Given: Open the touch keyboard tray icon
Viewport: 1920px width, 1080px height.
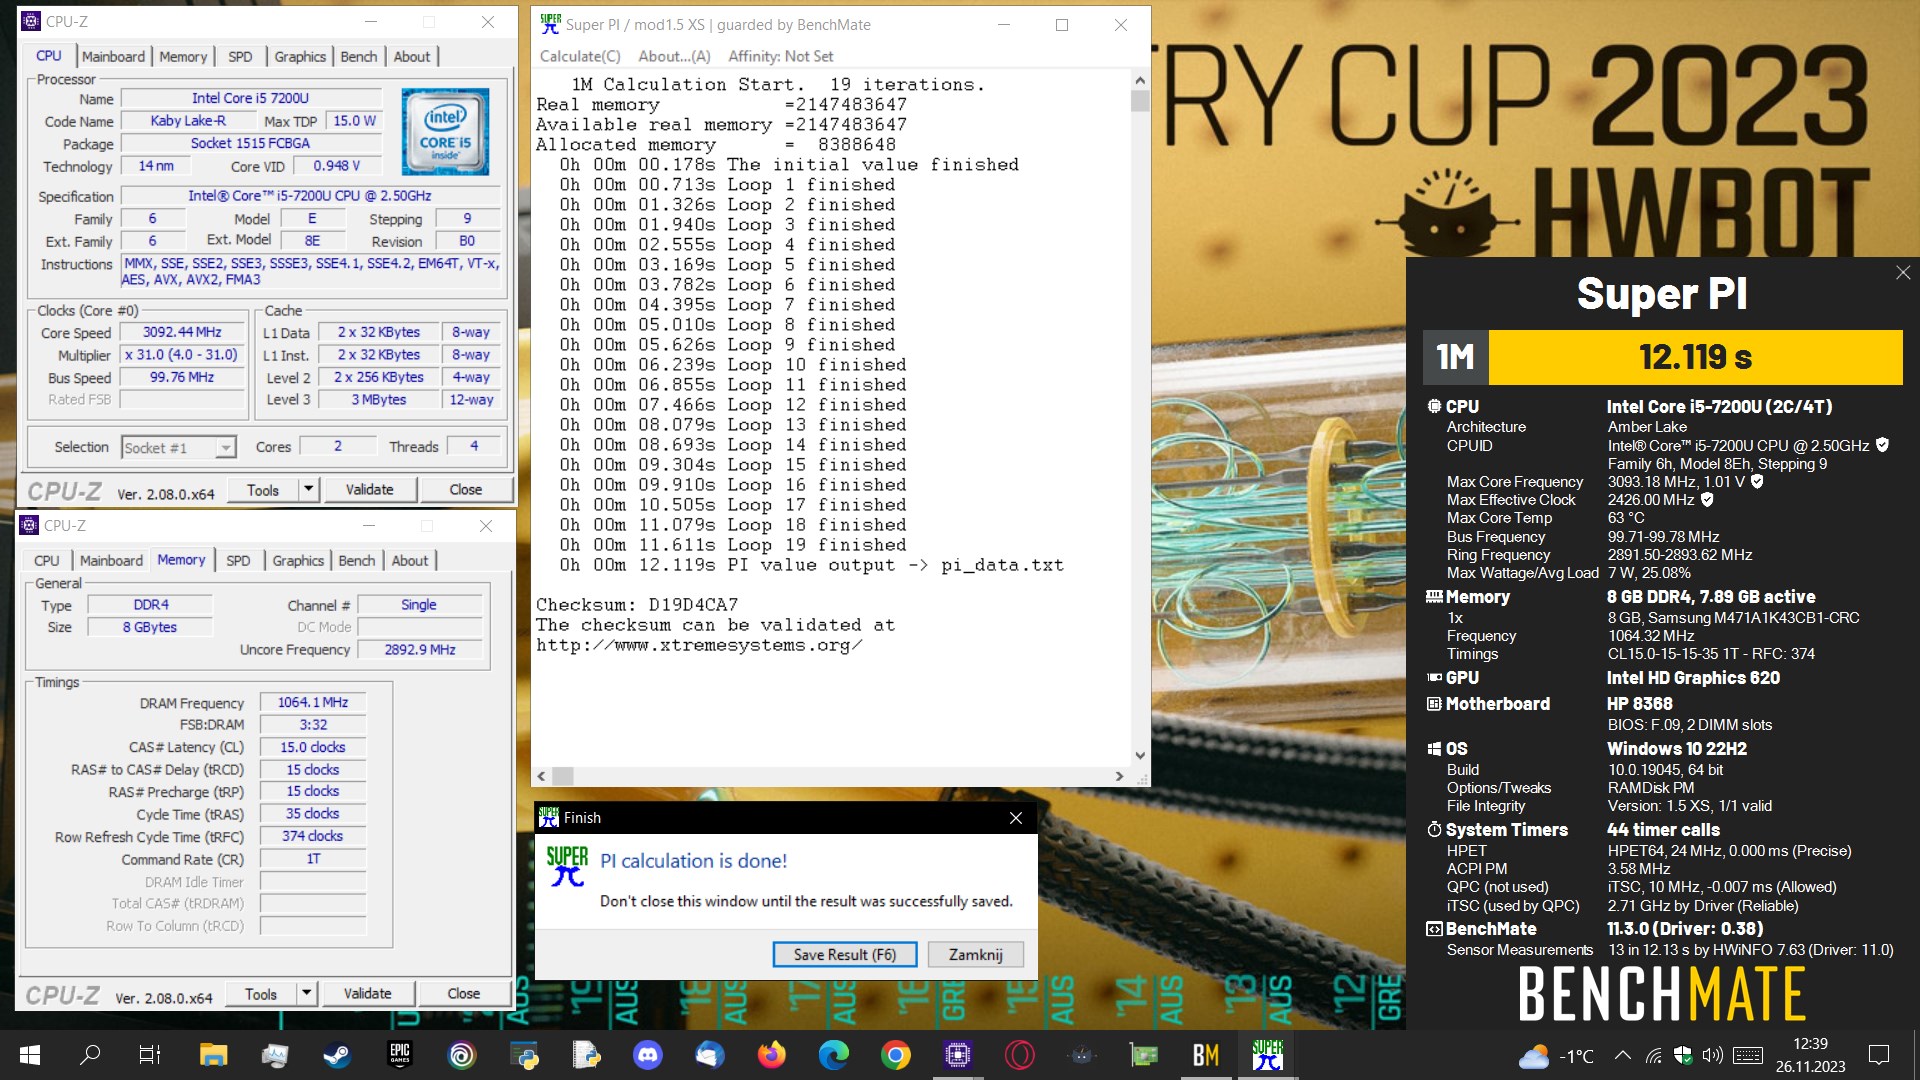Looking at the screenshot, I should click(x=1748, y=1055).
